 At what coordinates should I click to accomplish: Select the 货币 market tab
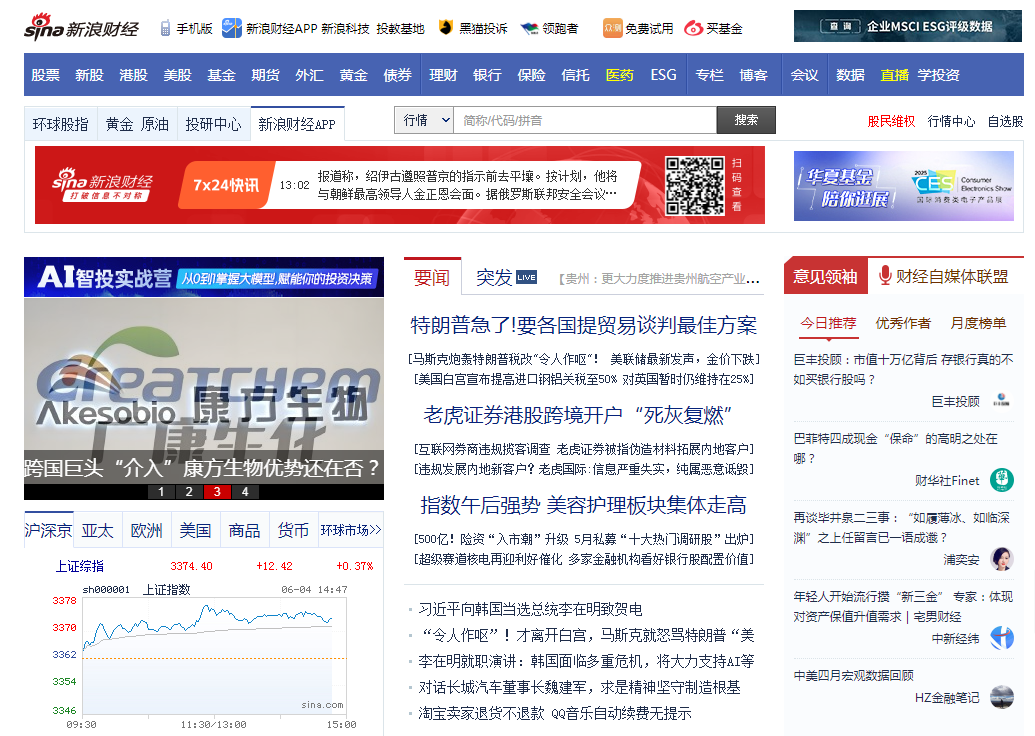293,530
